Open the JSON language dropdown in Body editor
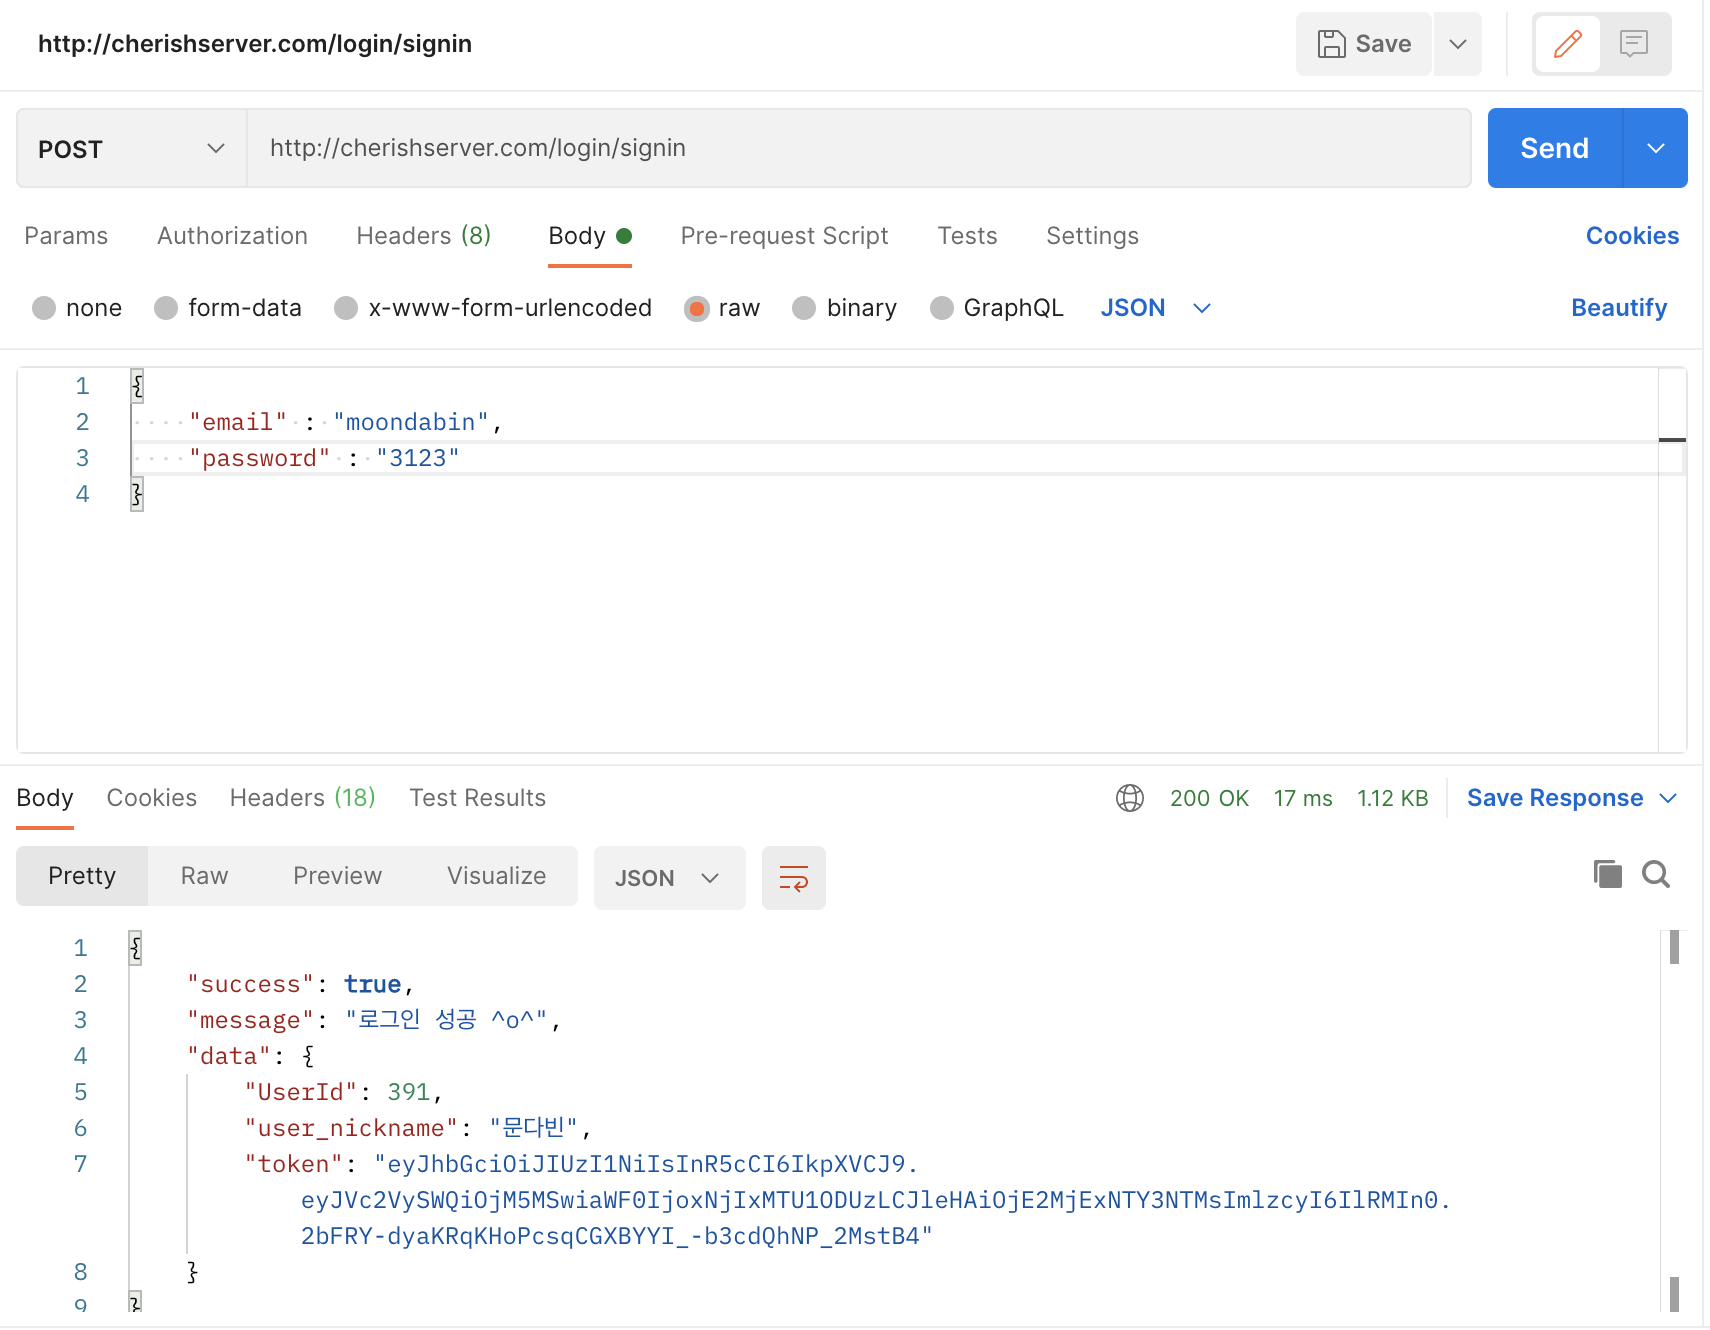 click(1155, 308)
